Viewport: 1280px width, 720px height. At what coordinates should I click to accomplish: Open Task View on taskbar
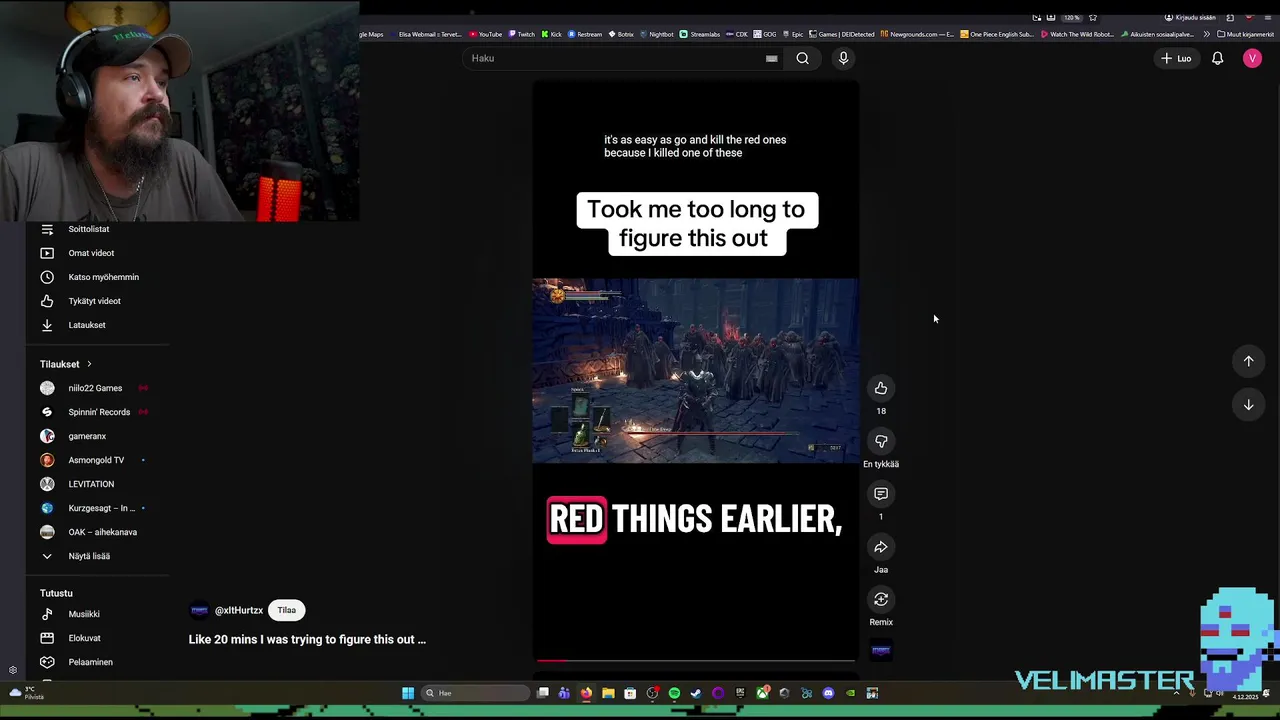click(542, 693)
